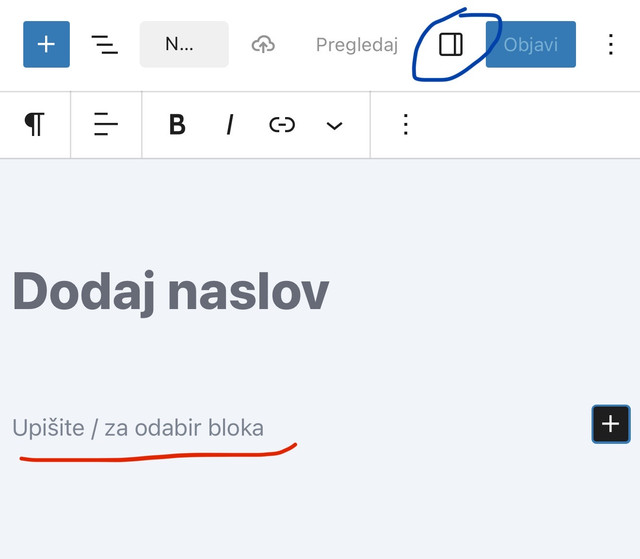
Task: Open the block inserter with the blue plus button
Action: pyautogui.click(x=47, y=44)
